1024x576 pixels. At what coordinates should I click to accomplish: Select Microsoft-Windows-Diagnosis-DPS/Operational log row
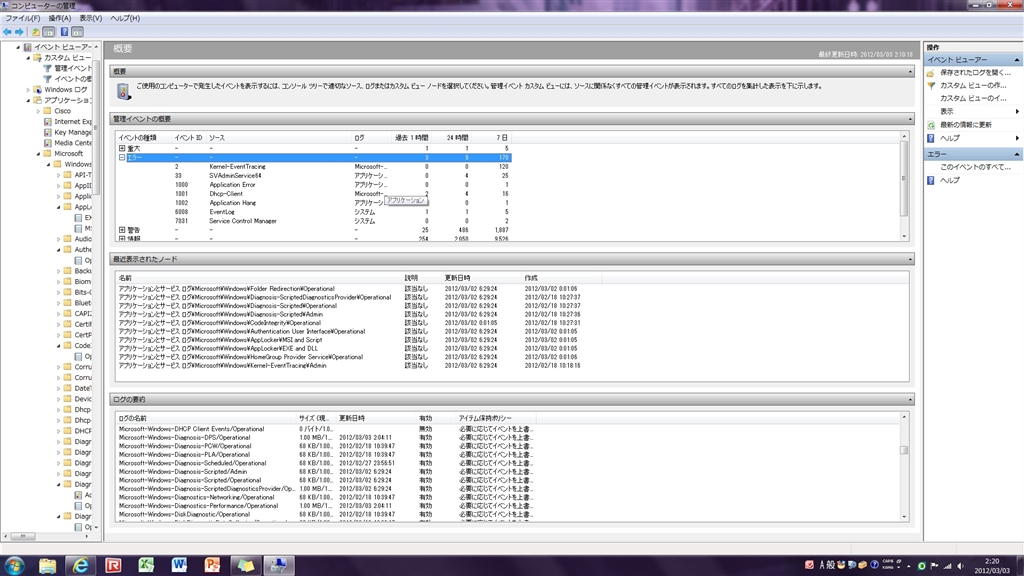(x=327, y=438)
